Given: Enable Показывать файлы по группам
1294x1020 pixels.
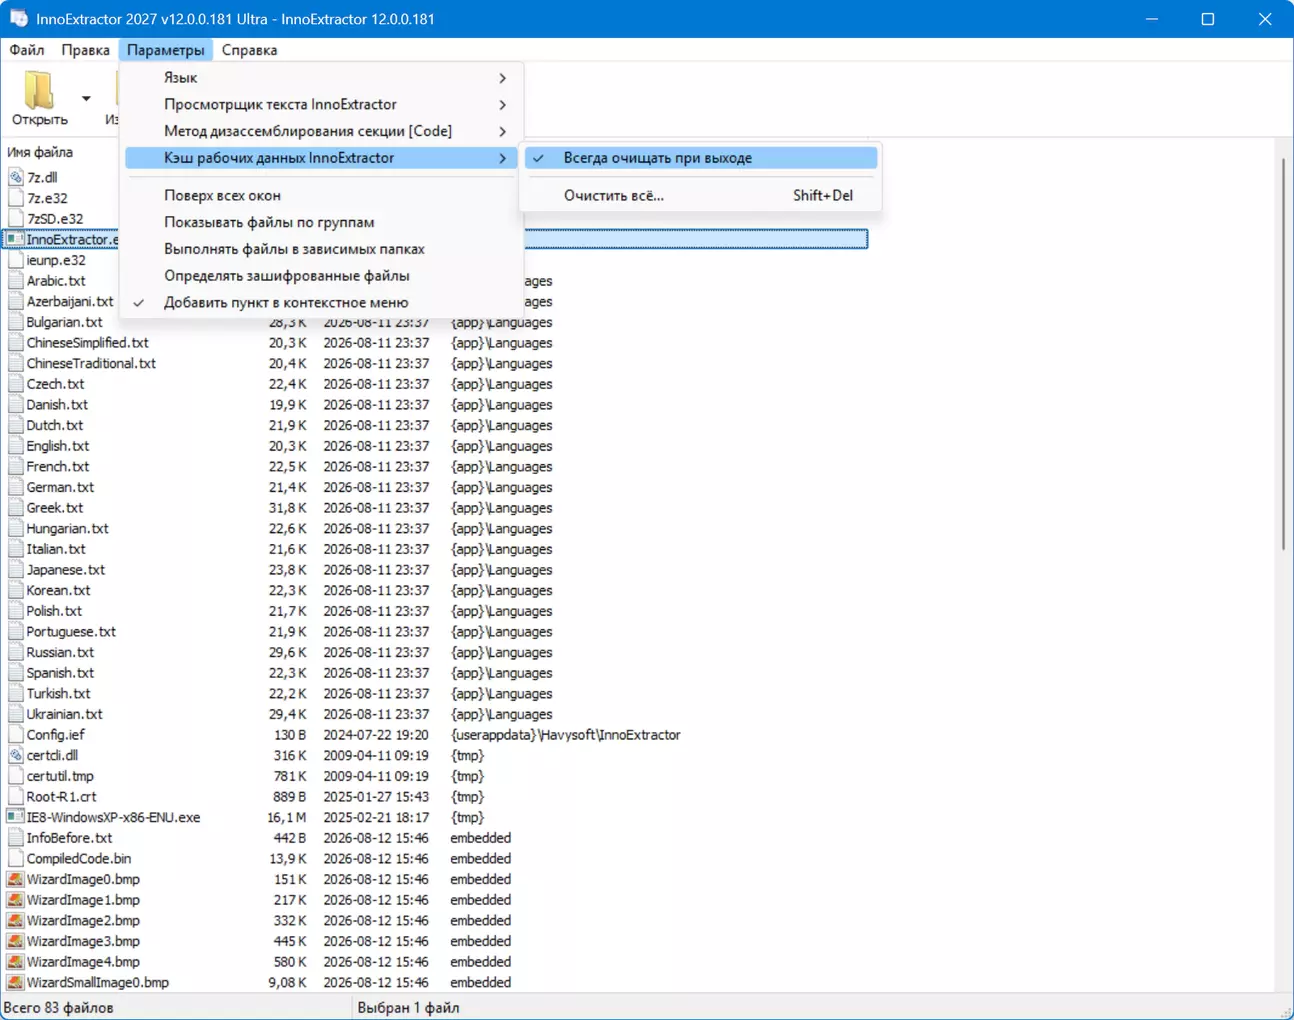Looking at the screenshot, I should coord(320,222).
